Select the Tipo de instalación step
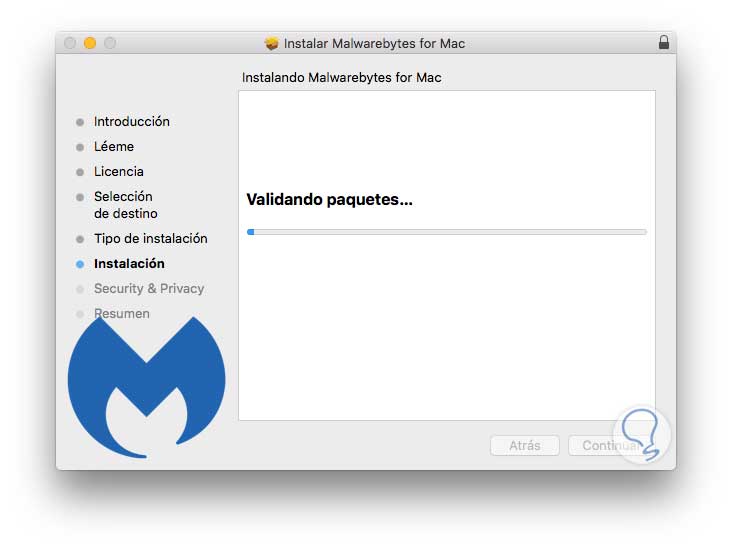732x550 pixels. click(151, 239)
